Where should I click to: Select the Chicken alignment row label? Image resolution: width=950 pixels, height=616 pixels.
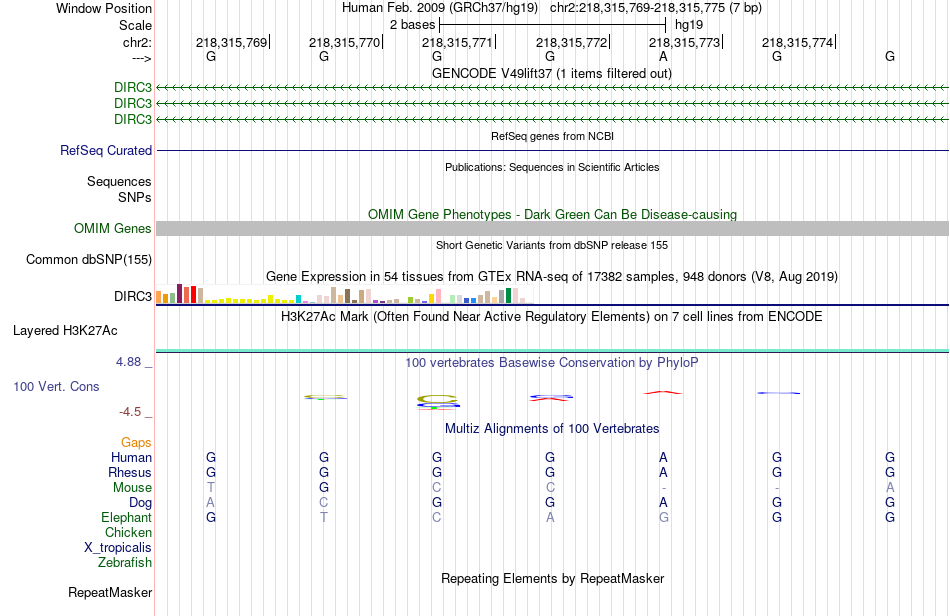tap(128, 533)
